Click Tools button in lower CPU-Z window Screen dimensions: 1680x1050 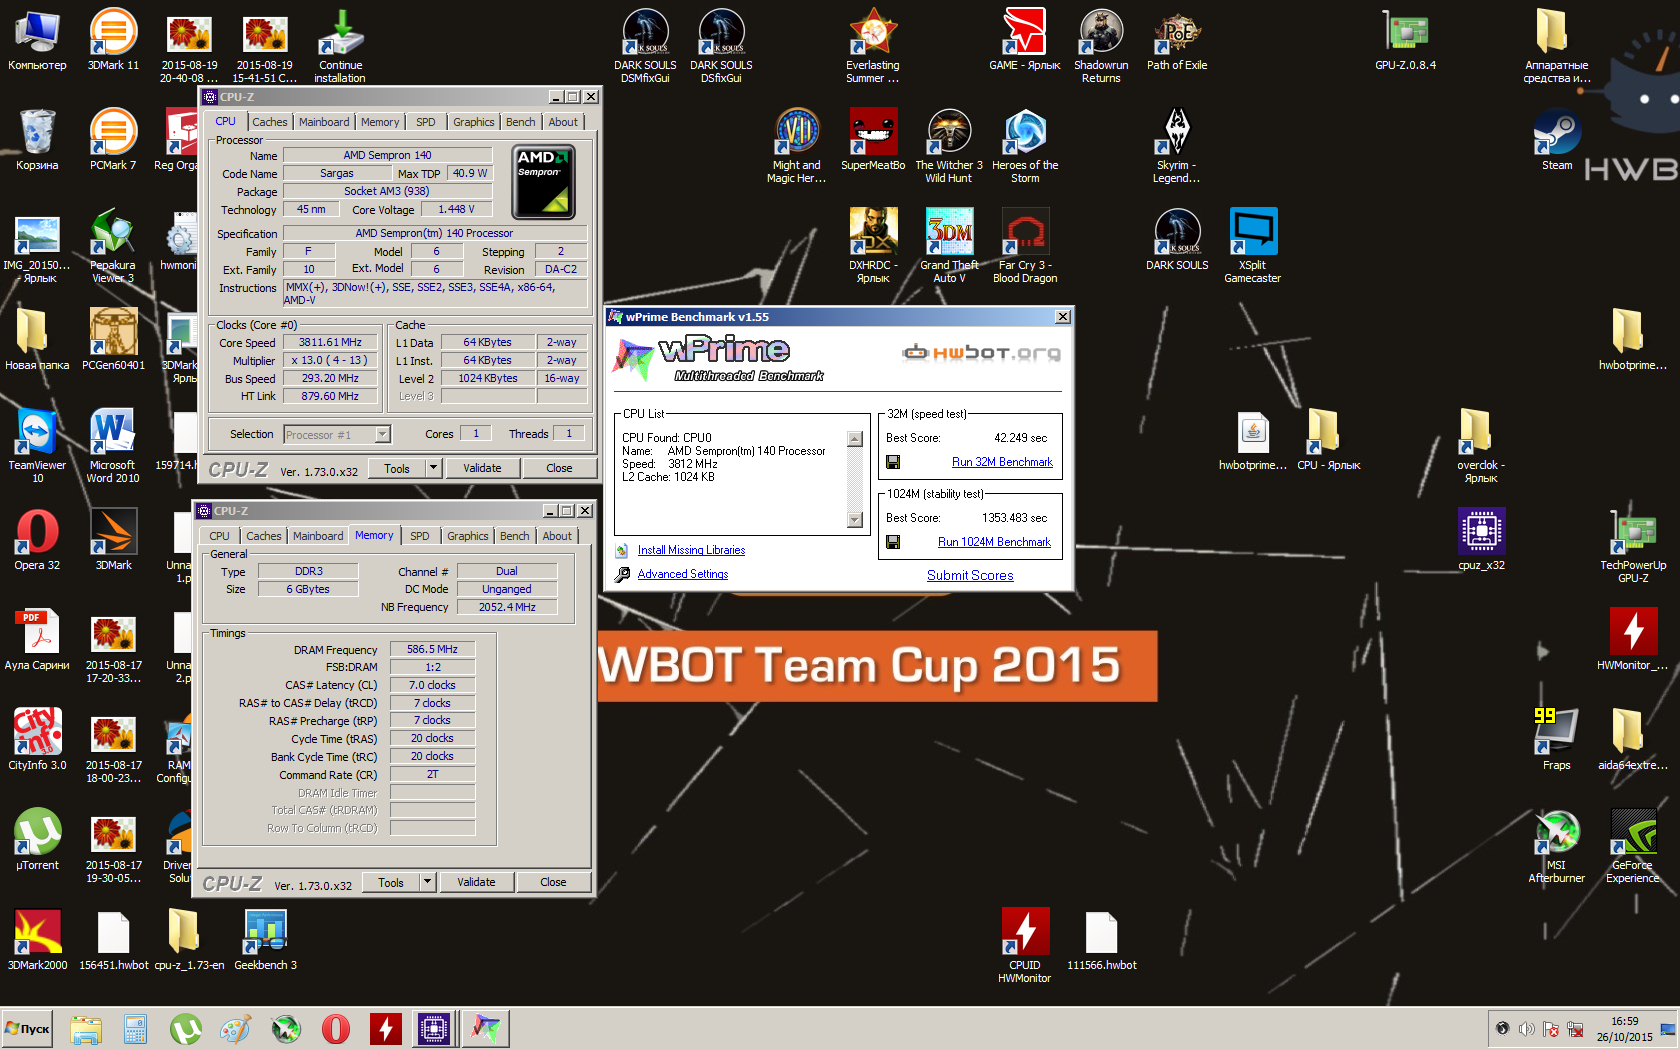(x=391, y=882)
